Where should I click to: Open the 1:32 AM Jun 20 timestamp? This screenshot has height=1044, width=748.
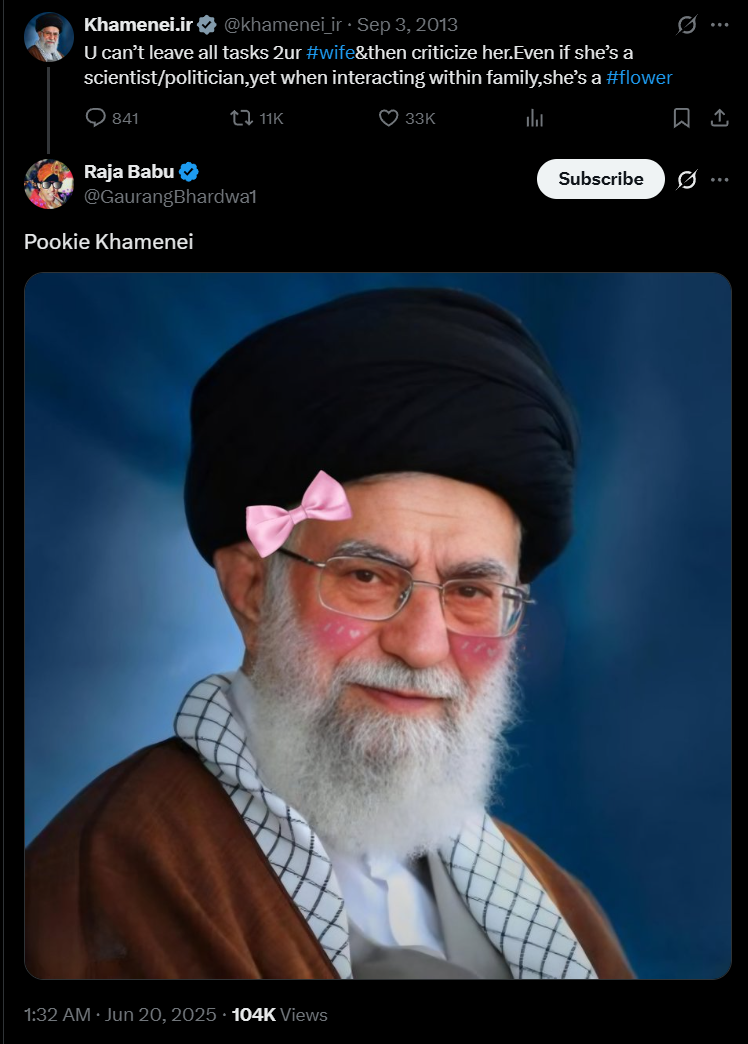click(120, 1015)
